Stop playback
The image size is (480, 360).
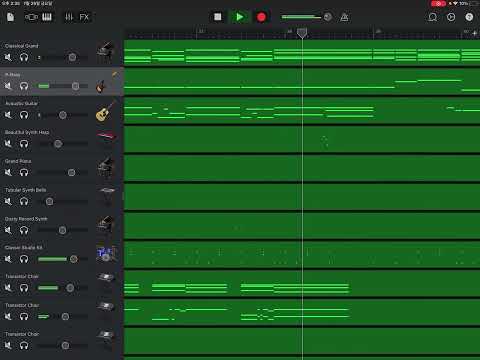tap(217, 17)
